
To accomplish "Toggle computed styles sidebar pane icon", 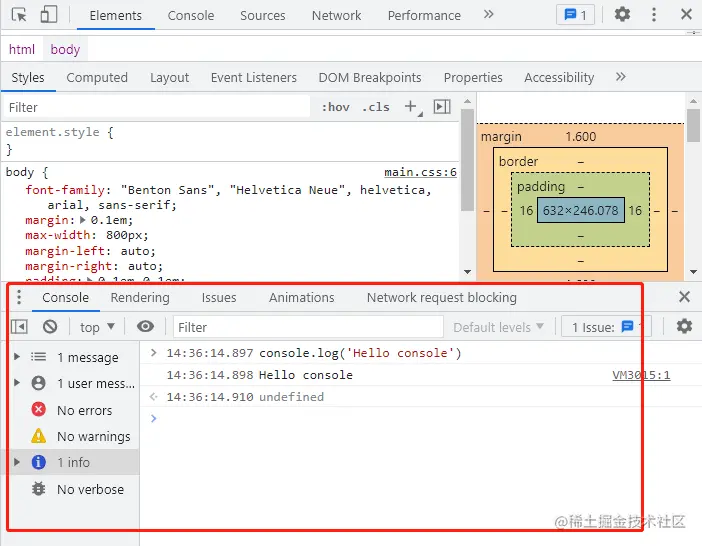I will 441,107.
